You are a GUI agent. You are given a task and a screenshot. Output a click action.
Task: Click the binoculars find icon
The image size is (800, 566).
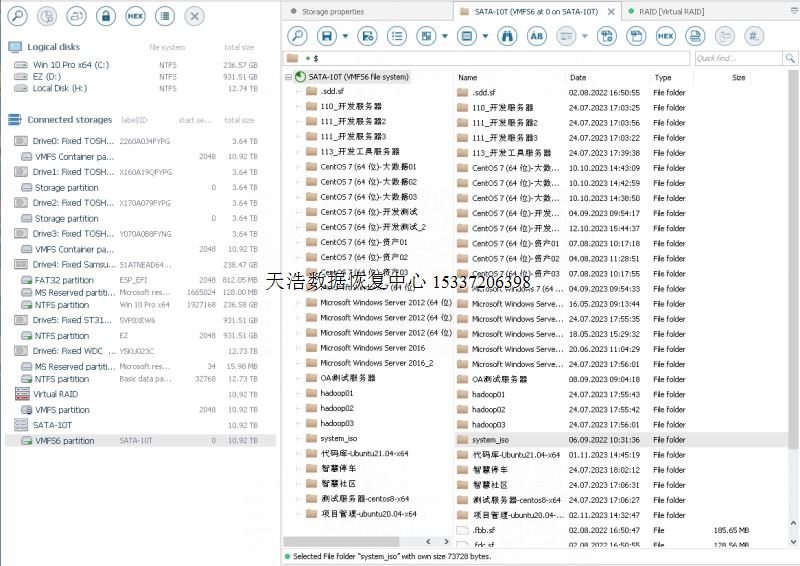[x=507, y=36]
